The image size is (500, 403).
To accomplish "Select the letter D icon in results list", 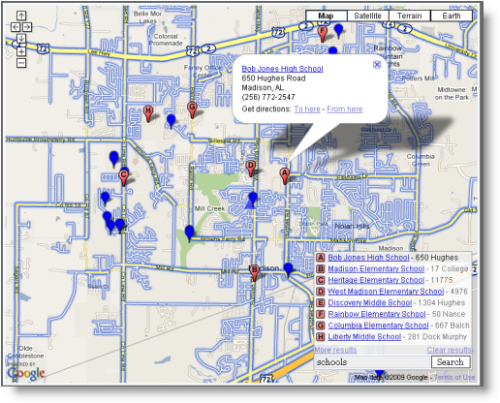I will coord(320,291).
